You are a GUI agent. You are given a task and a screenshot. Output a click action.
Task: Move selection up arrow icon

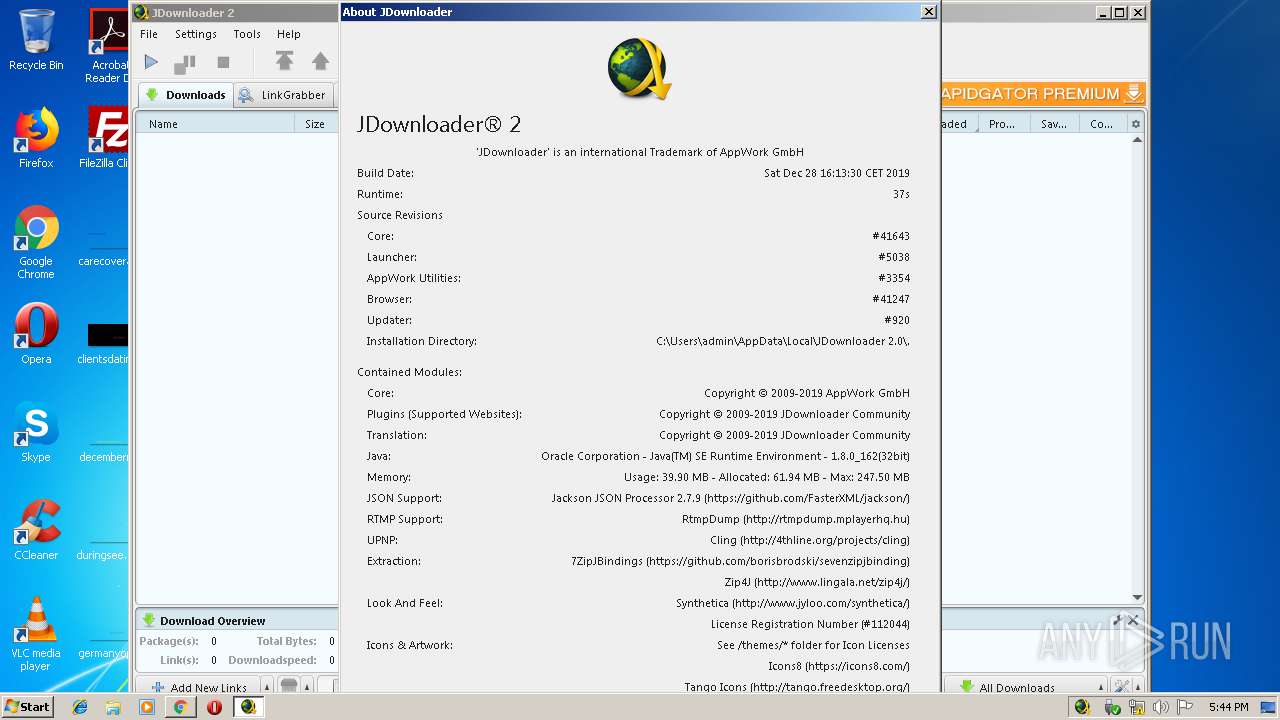pyautogui.click(x=321, y=62)
